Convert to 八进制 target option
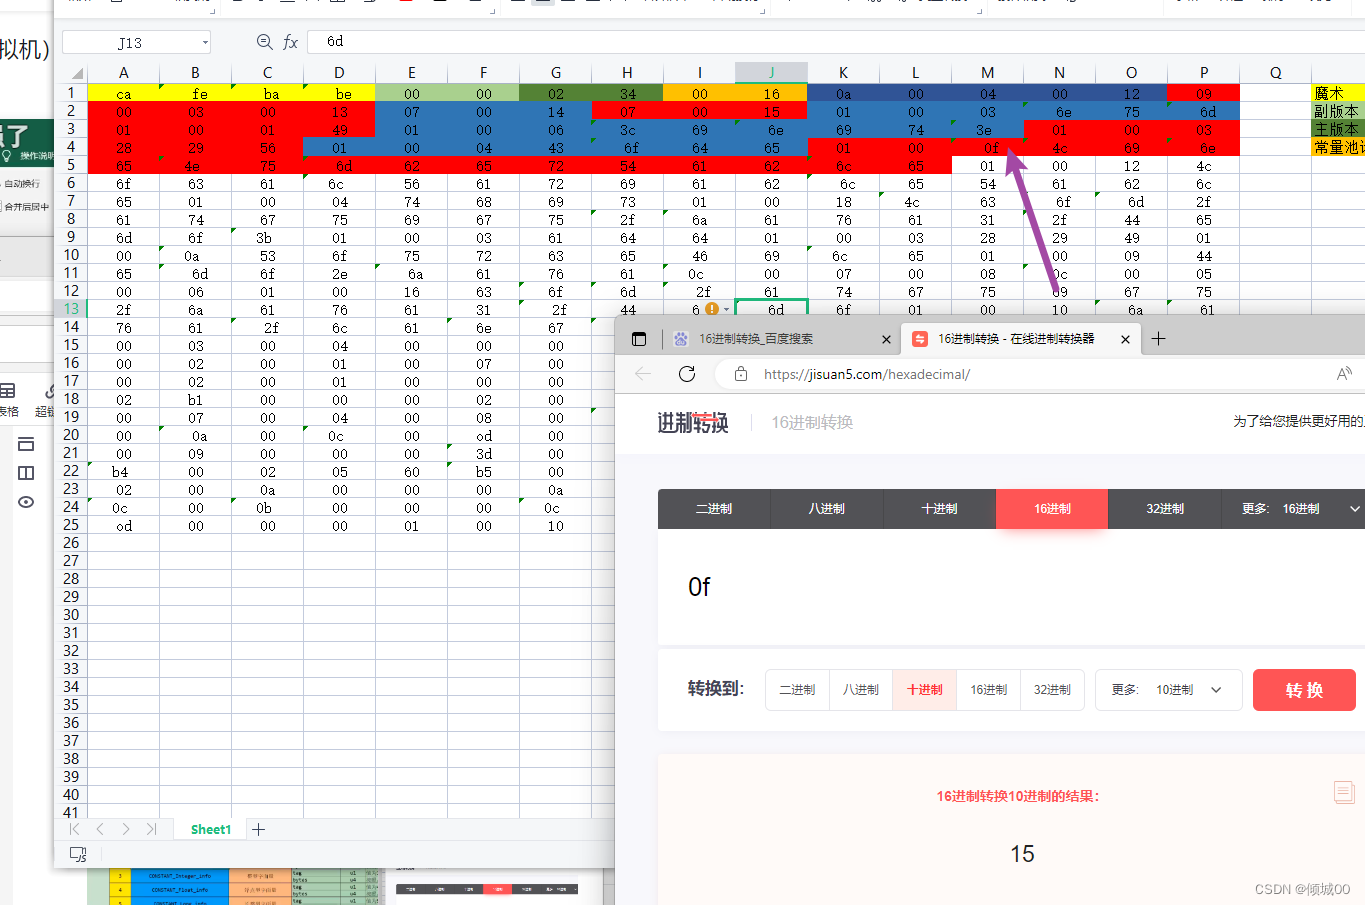1365x905 pixels. click(860, 690)
